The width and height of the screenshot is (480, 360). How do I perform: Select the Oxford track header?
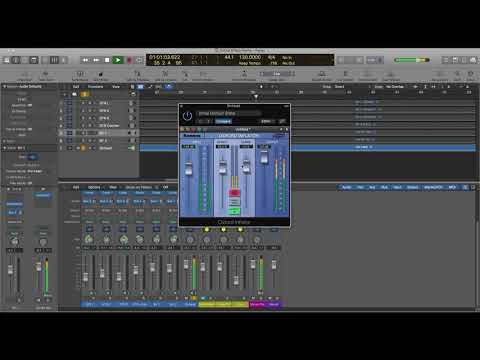pyautogui.click(x=99, y=148)
